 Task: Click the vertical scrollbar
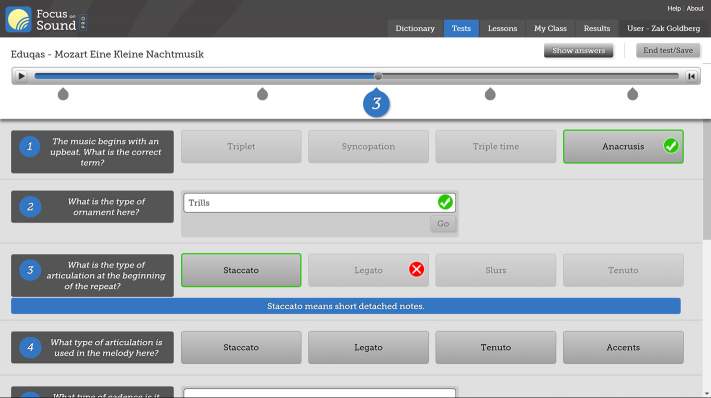(x=706, y=181)
